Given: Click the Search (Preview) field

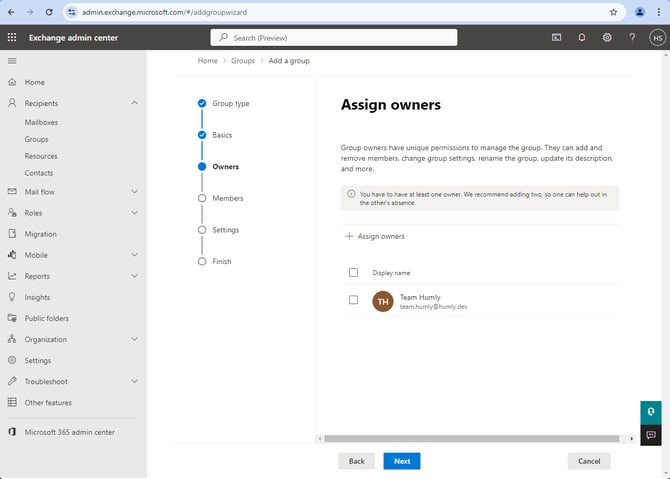Looking at the screenshot, I should pos(334,38).
